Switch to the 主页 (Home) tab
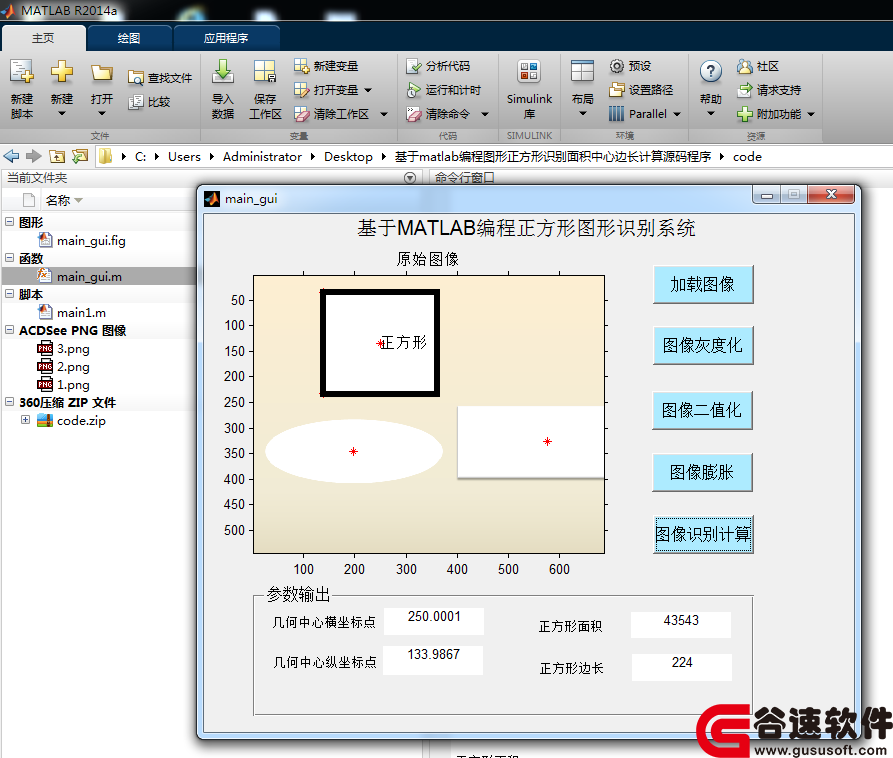This screenshot has width=893, height=758. [43, 38]
